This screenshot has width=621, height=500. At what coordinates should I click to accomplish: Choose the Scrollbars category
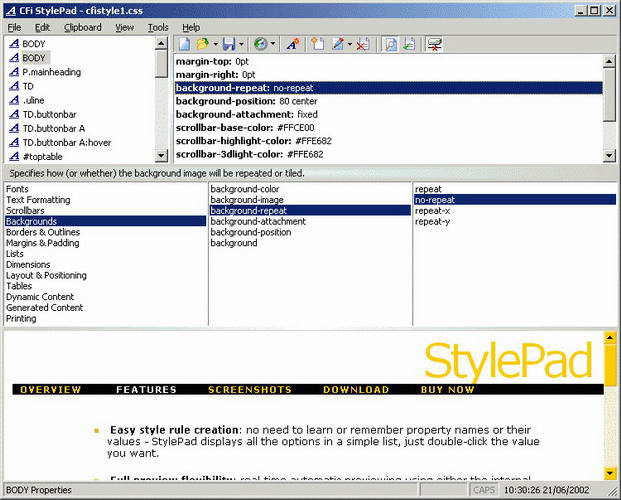(25, 210)
